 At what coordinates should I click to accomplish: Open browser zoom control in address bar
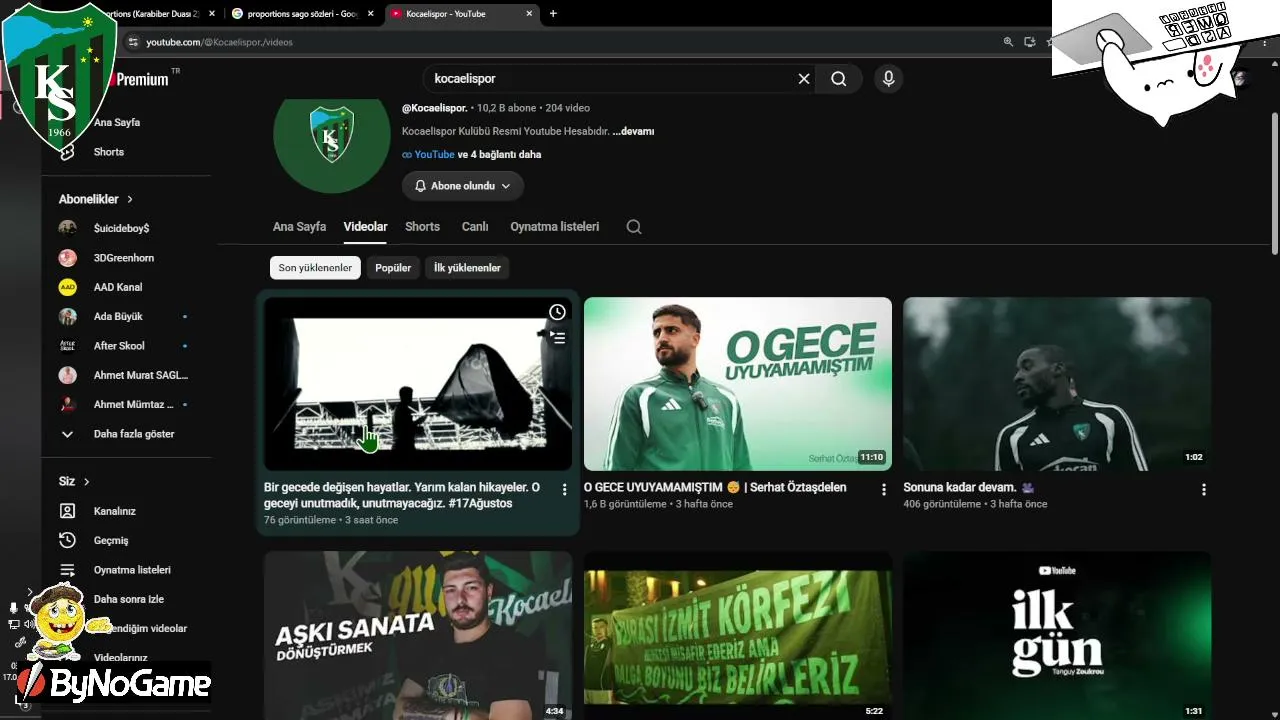[x=1008, y=42]
